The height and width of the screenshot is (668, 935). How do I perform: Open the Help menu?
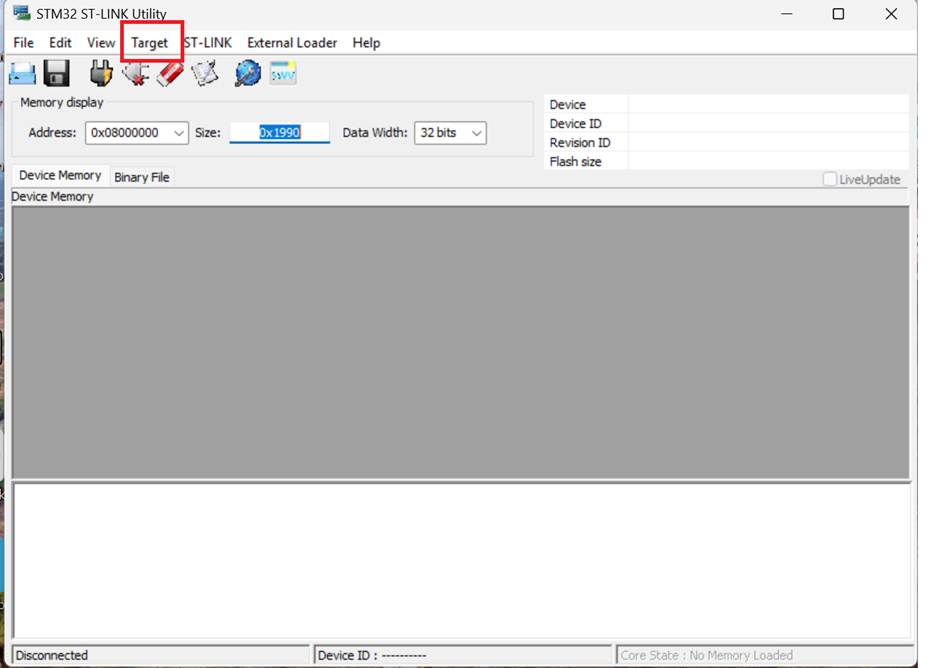coord(366,43)
